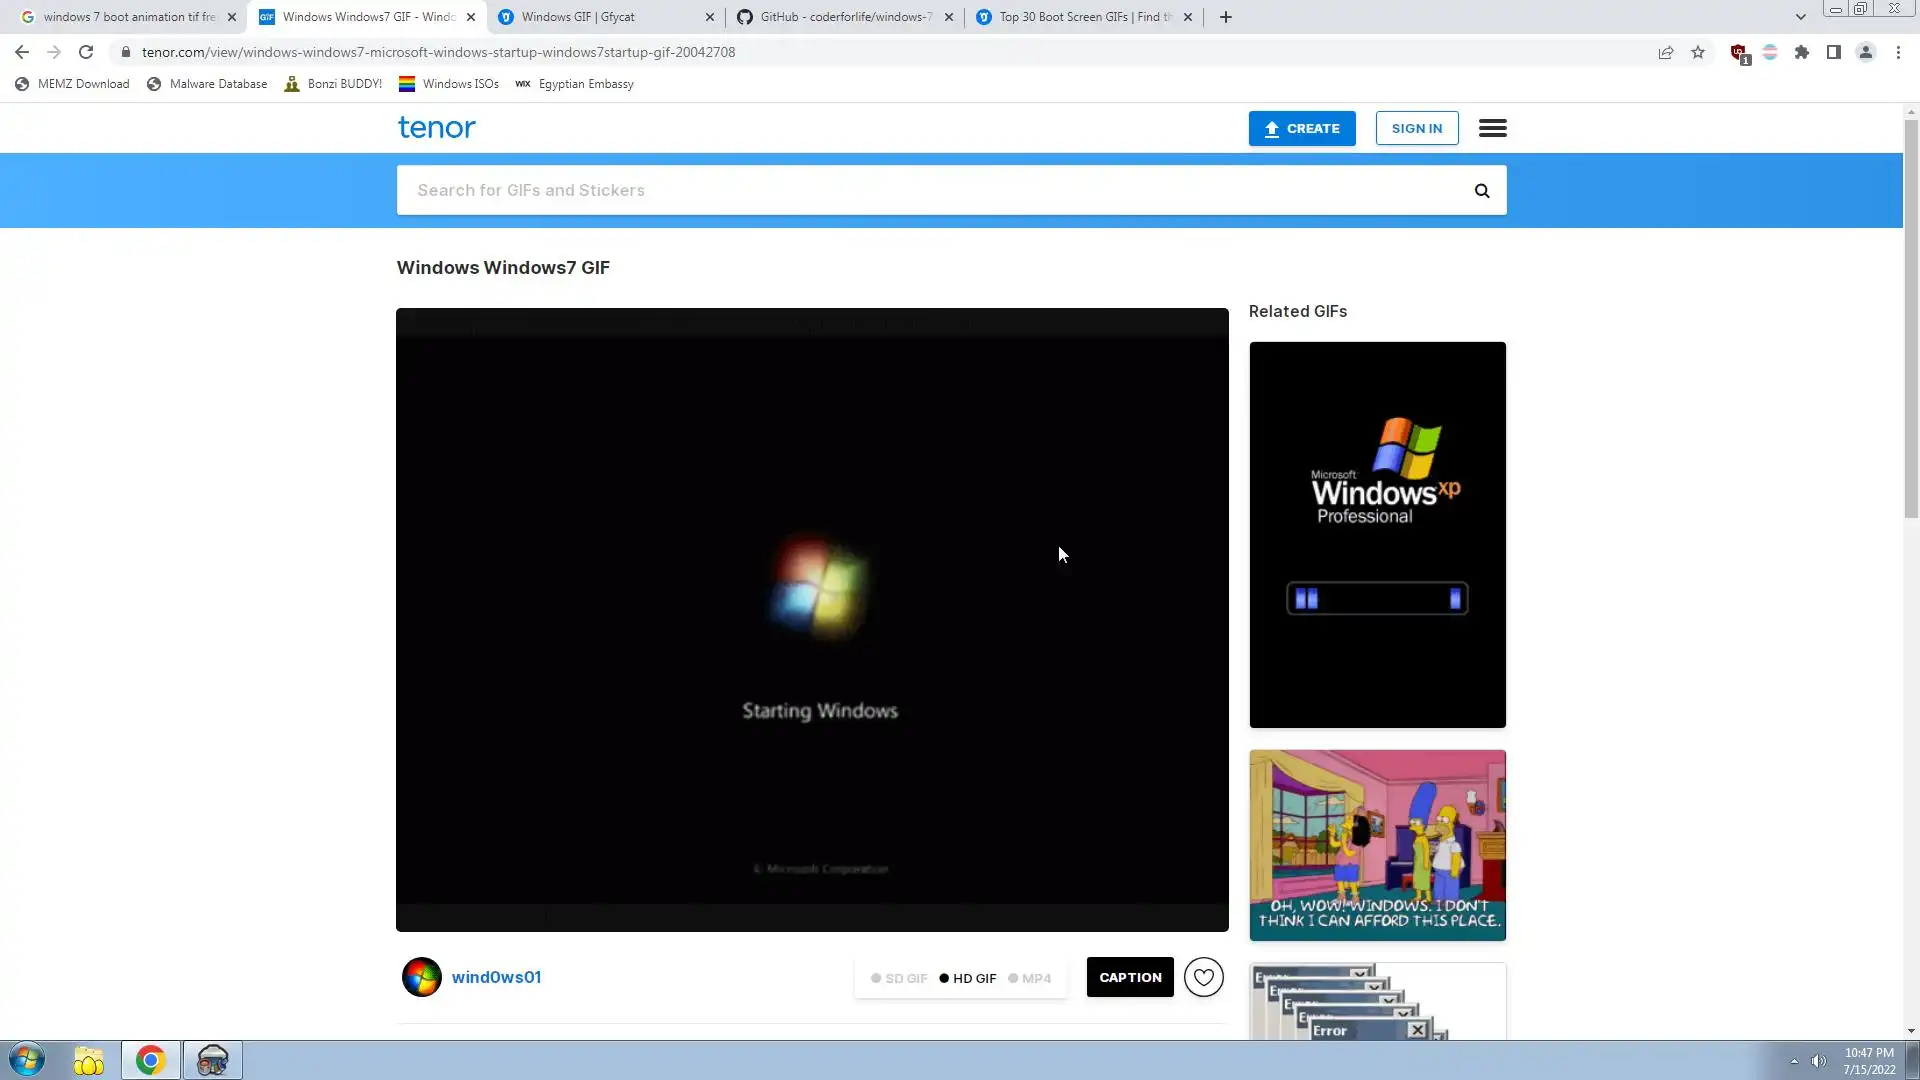The height and width of the screenshot is (1080, 1920).
Task: Reload the page
Action: click(86, 52)
